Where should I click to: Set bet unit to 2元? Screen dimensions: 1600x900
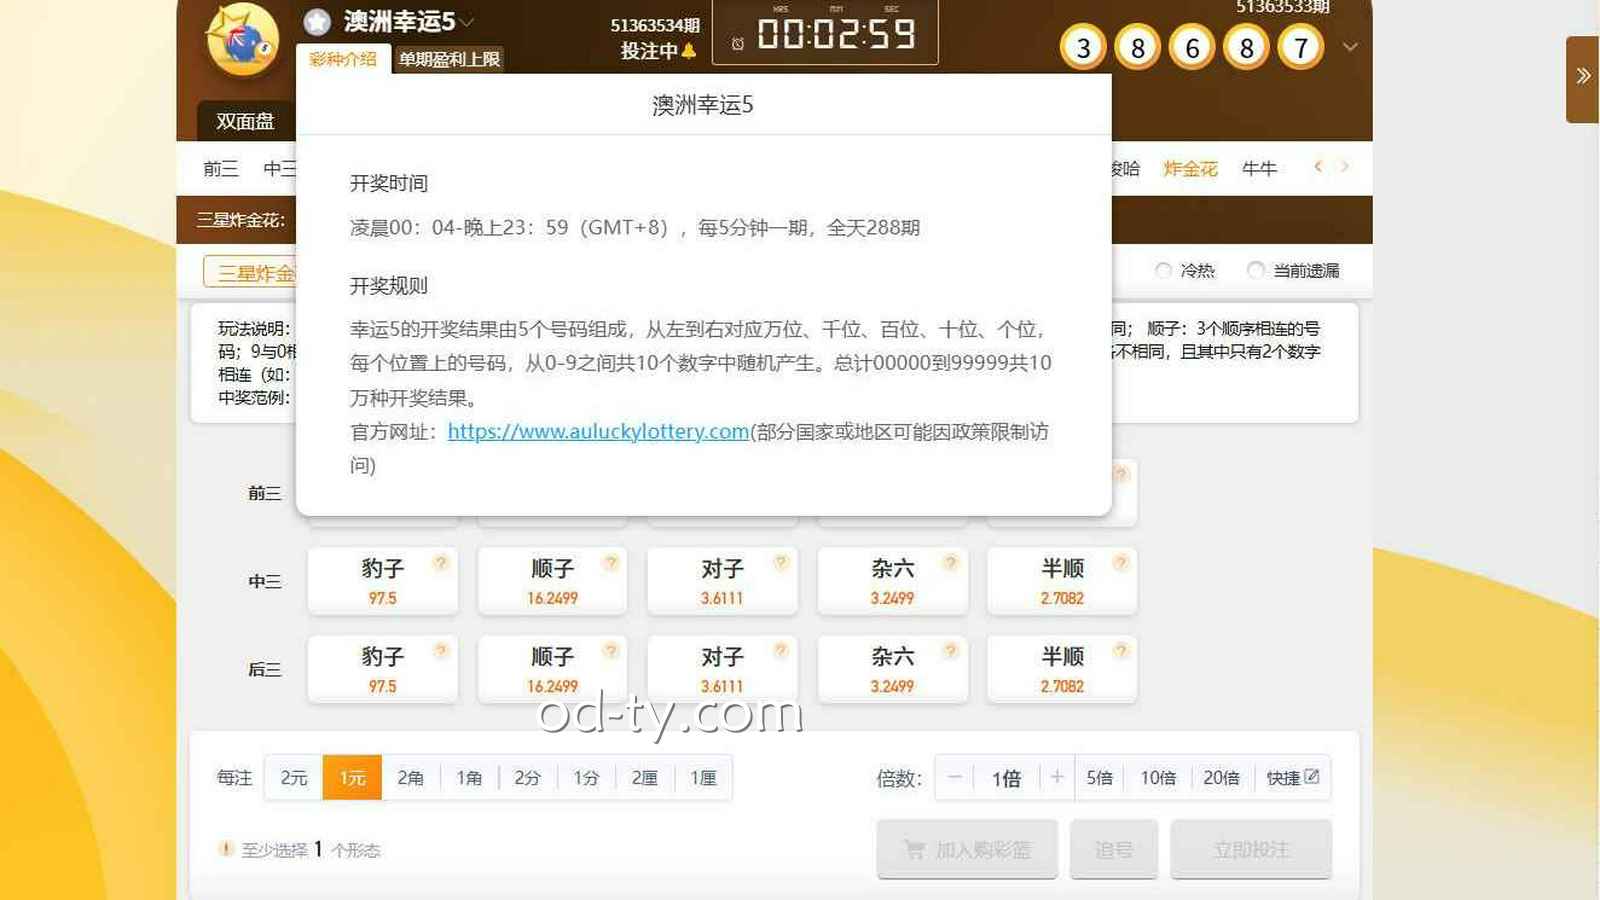click(x=294, y=778)
